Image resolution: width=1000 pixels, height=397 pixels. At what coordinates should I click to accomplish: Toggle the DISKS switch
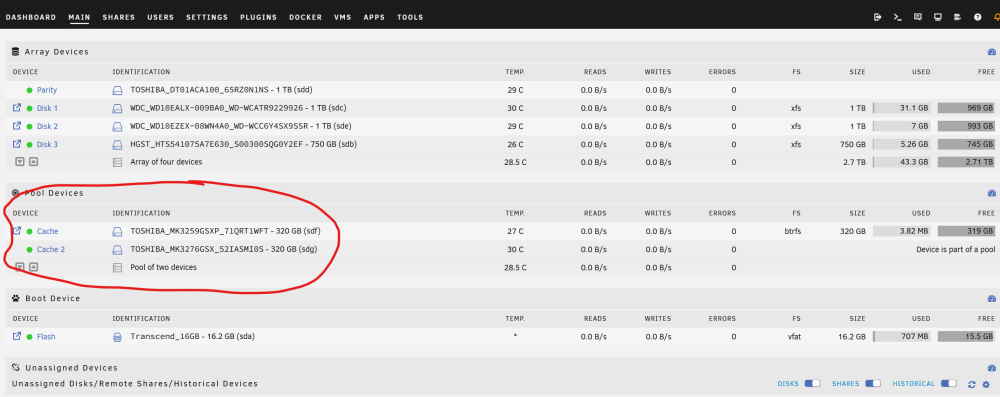(812, 384)
